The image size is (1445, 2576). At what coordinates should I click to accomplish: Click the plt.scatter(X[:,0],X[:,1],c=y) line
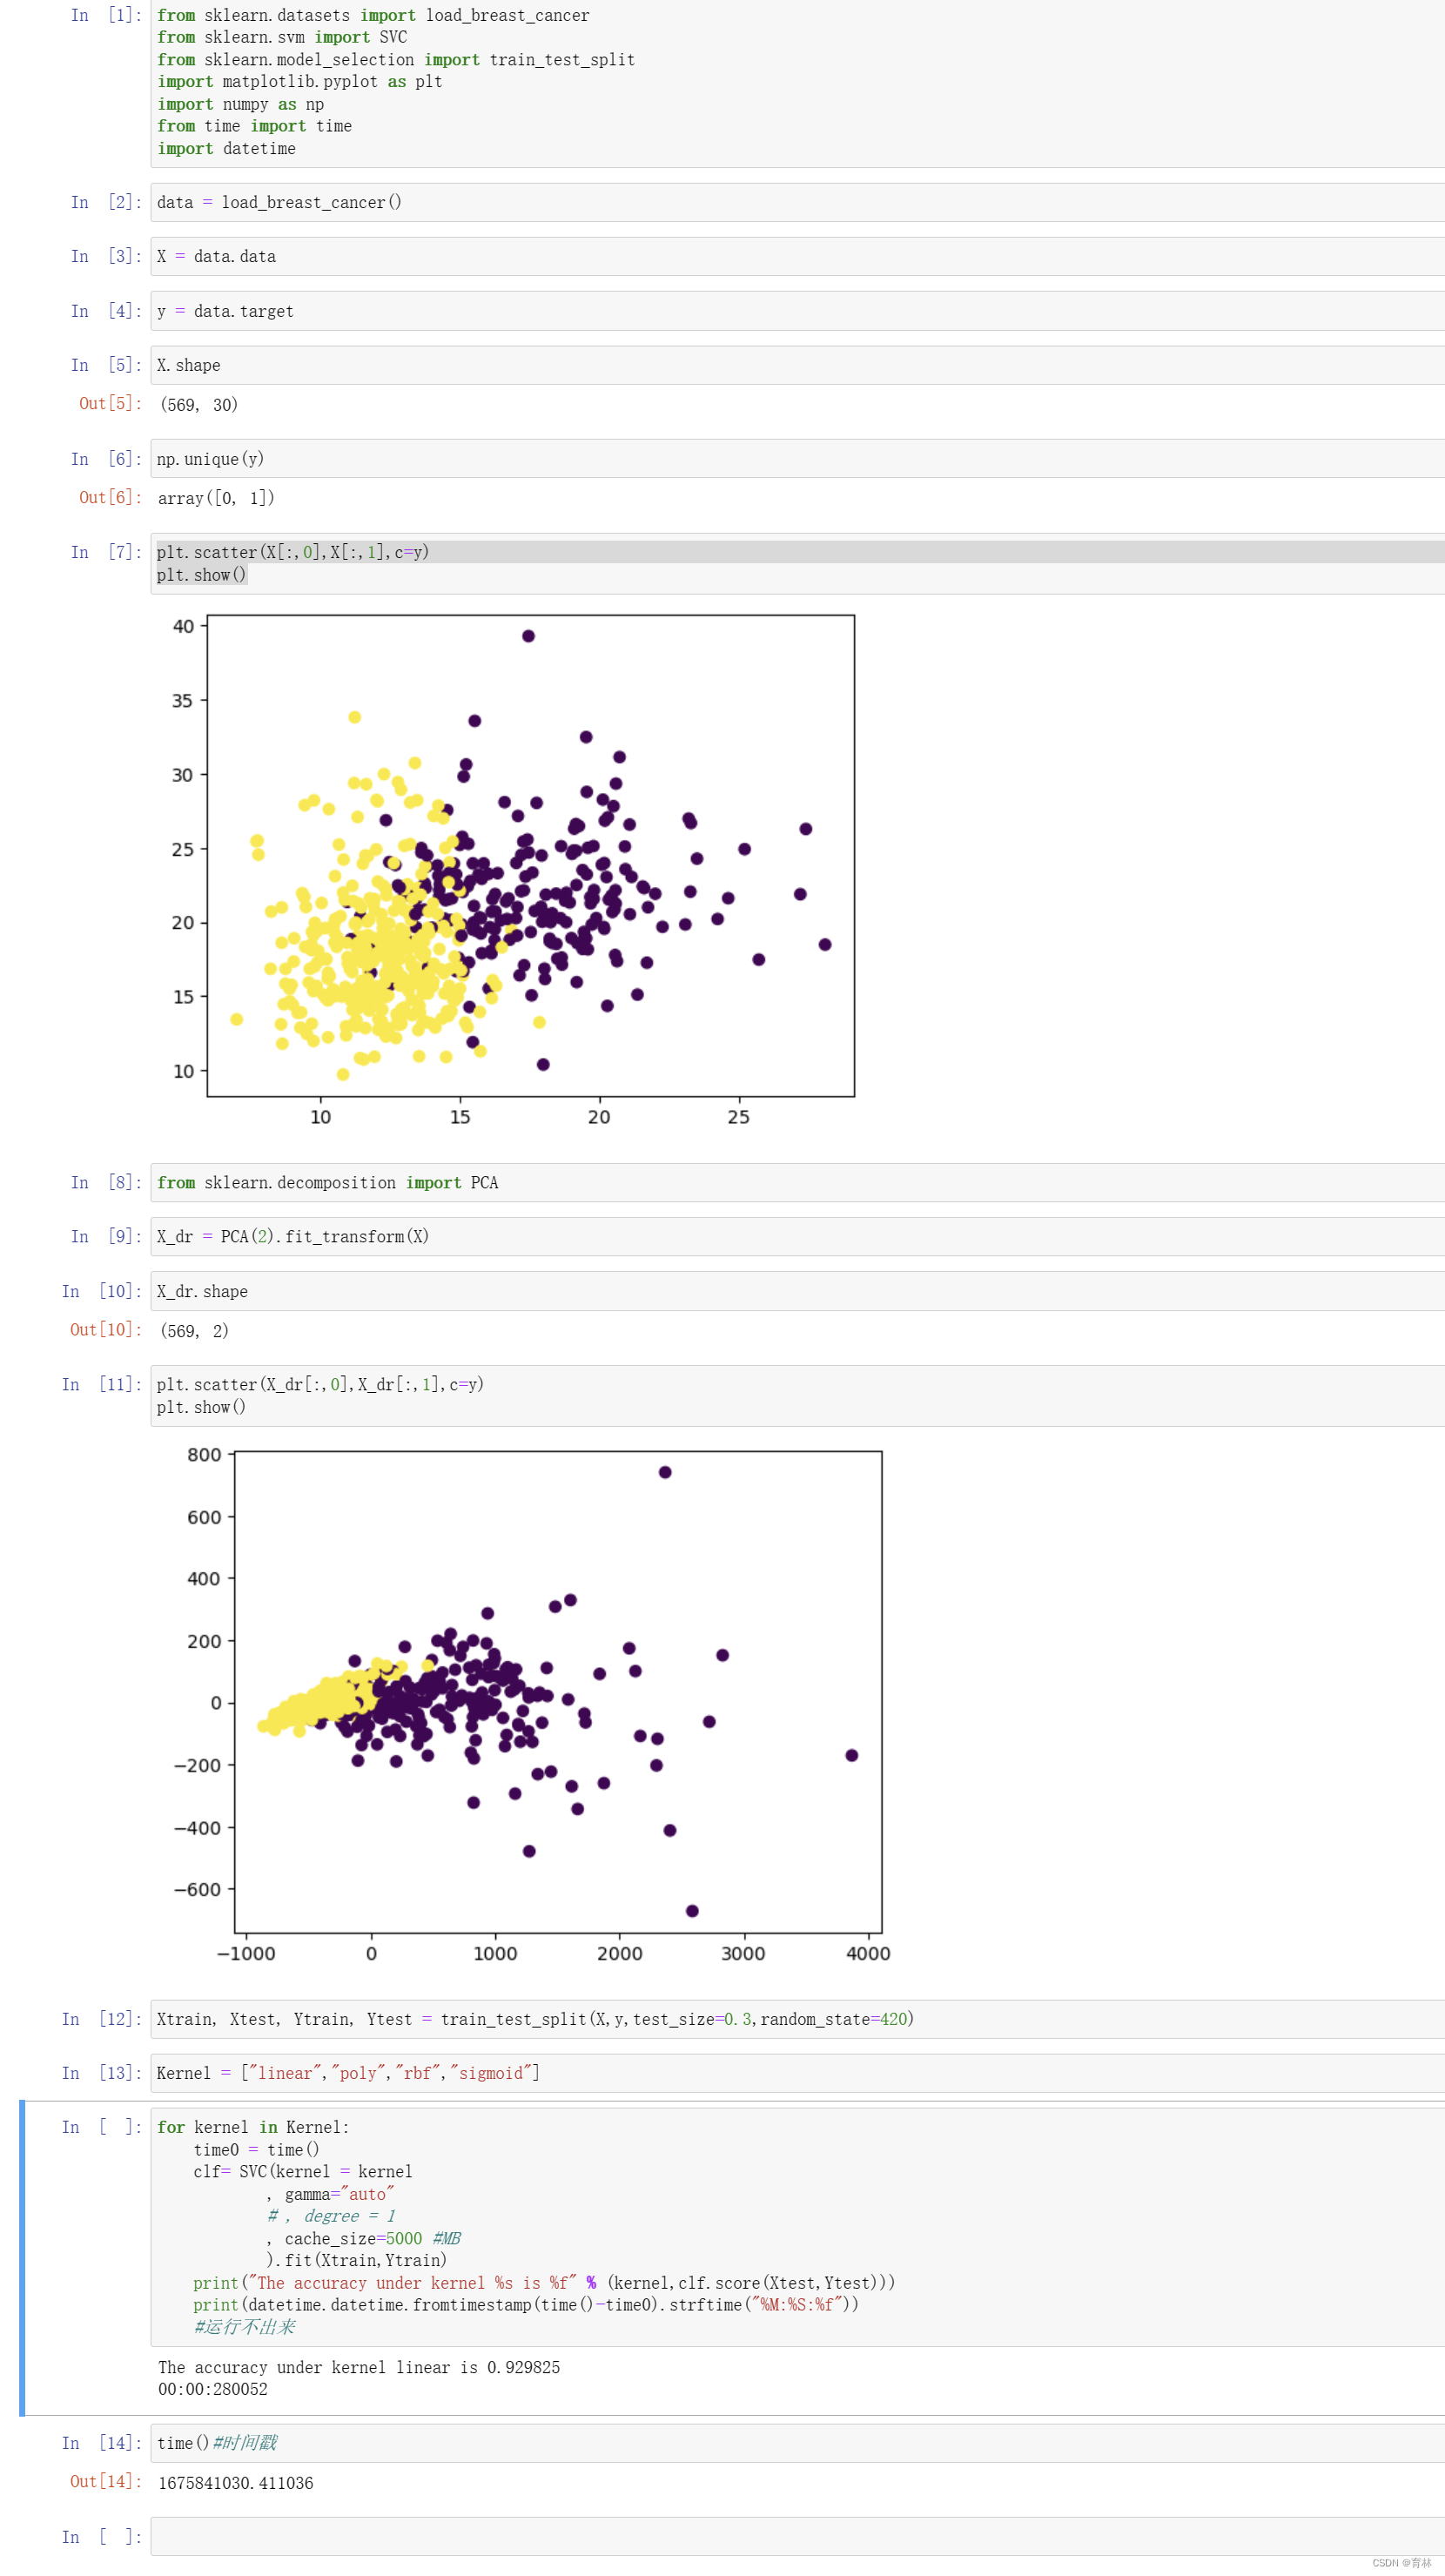click(x=293, y=552)
